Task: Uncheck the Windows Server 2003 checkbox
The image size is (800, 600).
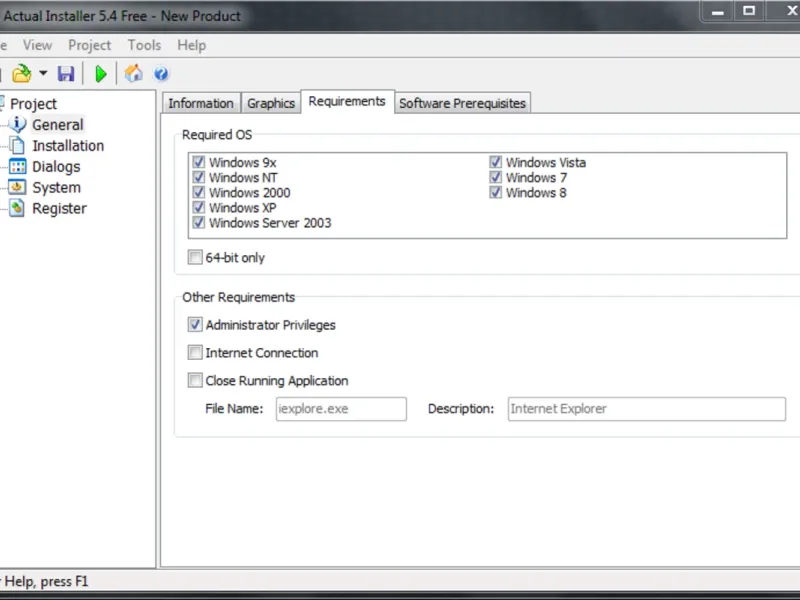Action: coord(198,222)
